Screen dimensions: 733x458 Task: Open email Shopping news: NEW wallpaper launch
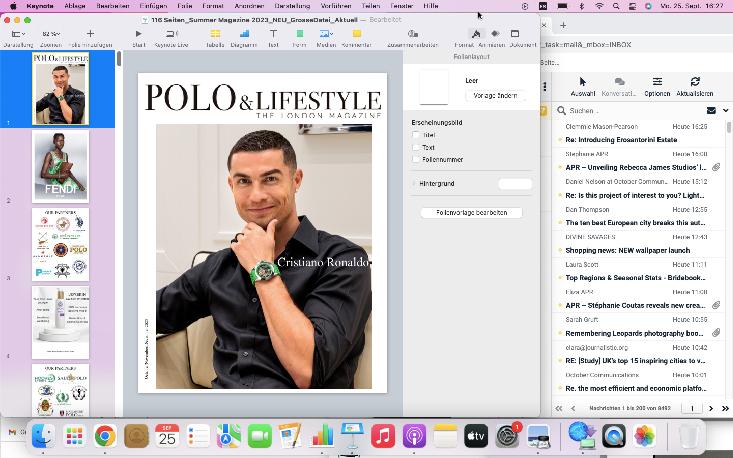point(639,244)
